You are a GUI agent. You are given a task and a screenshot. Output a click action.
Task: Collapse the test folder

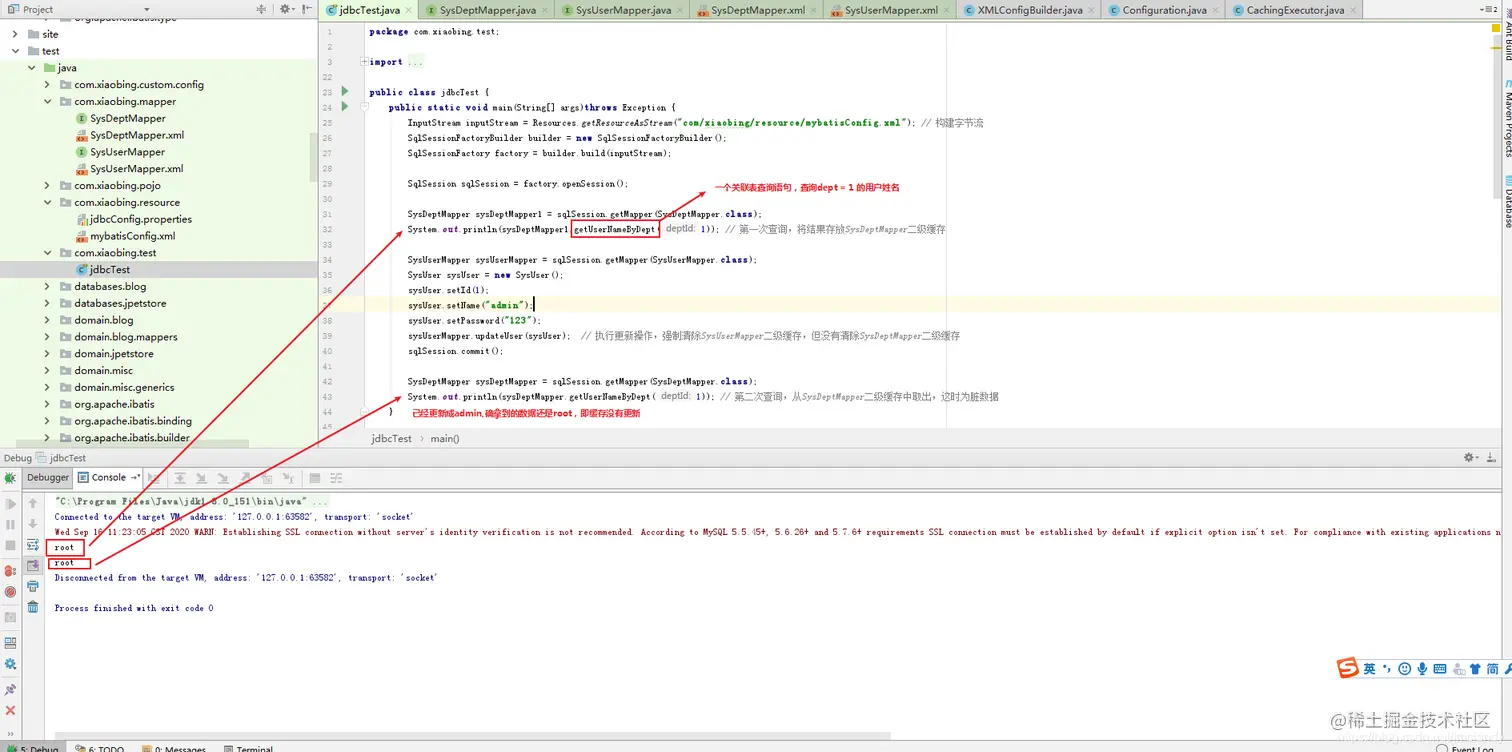tap(15, 51)
